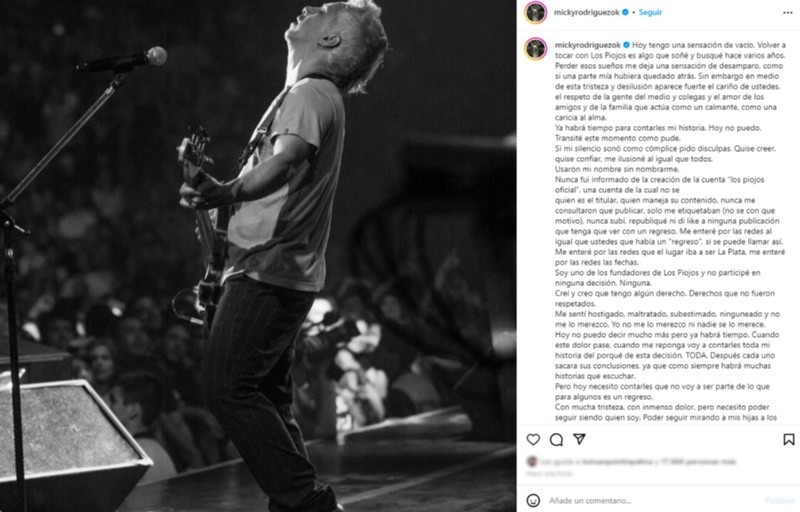The image size is (800, 512).
Task: Click the small liker avatar beside the likes text
Action: 532,462
